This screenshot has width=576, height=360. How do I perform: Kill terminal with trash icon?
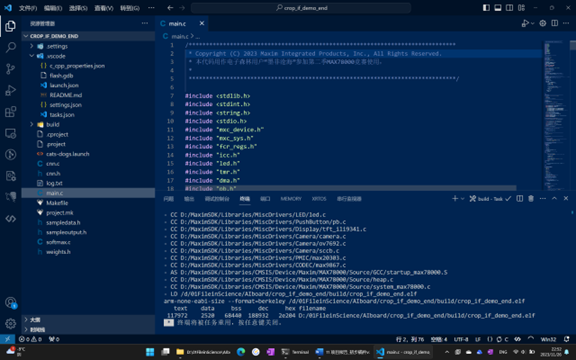pyautogui.click(x=531, y=199)
